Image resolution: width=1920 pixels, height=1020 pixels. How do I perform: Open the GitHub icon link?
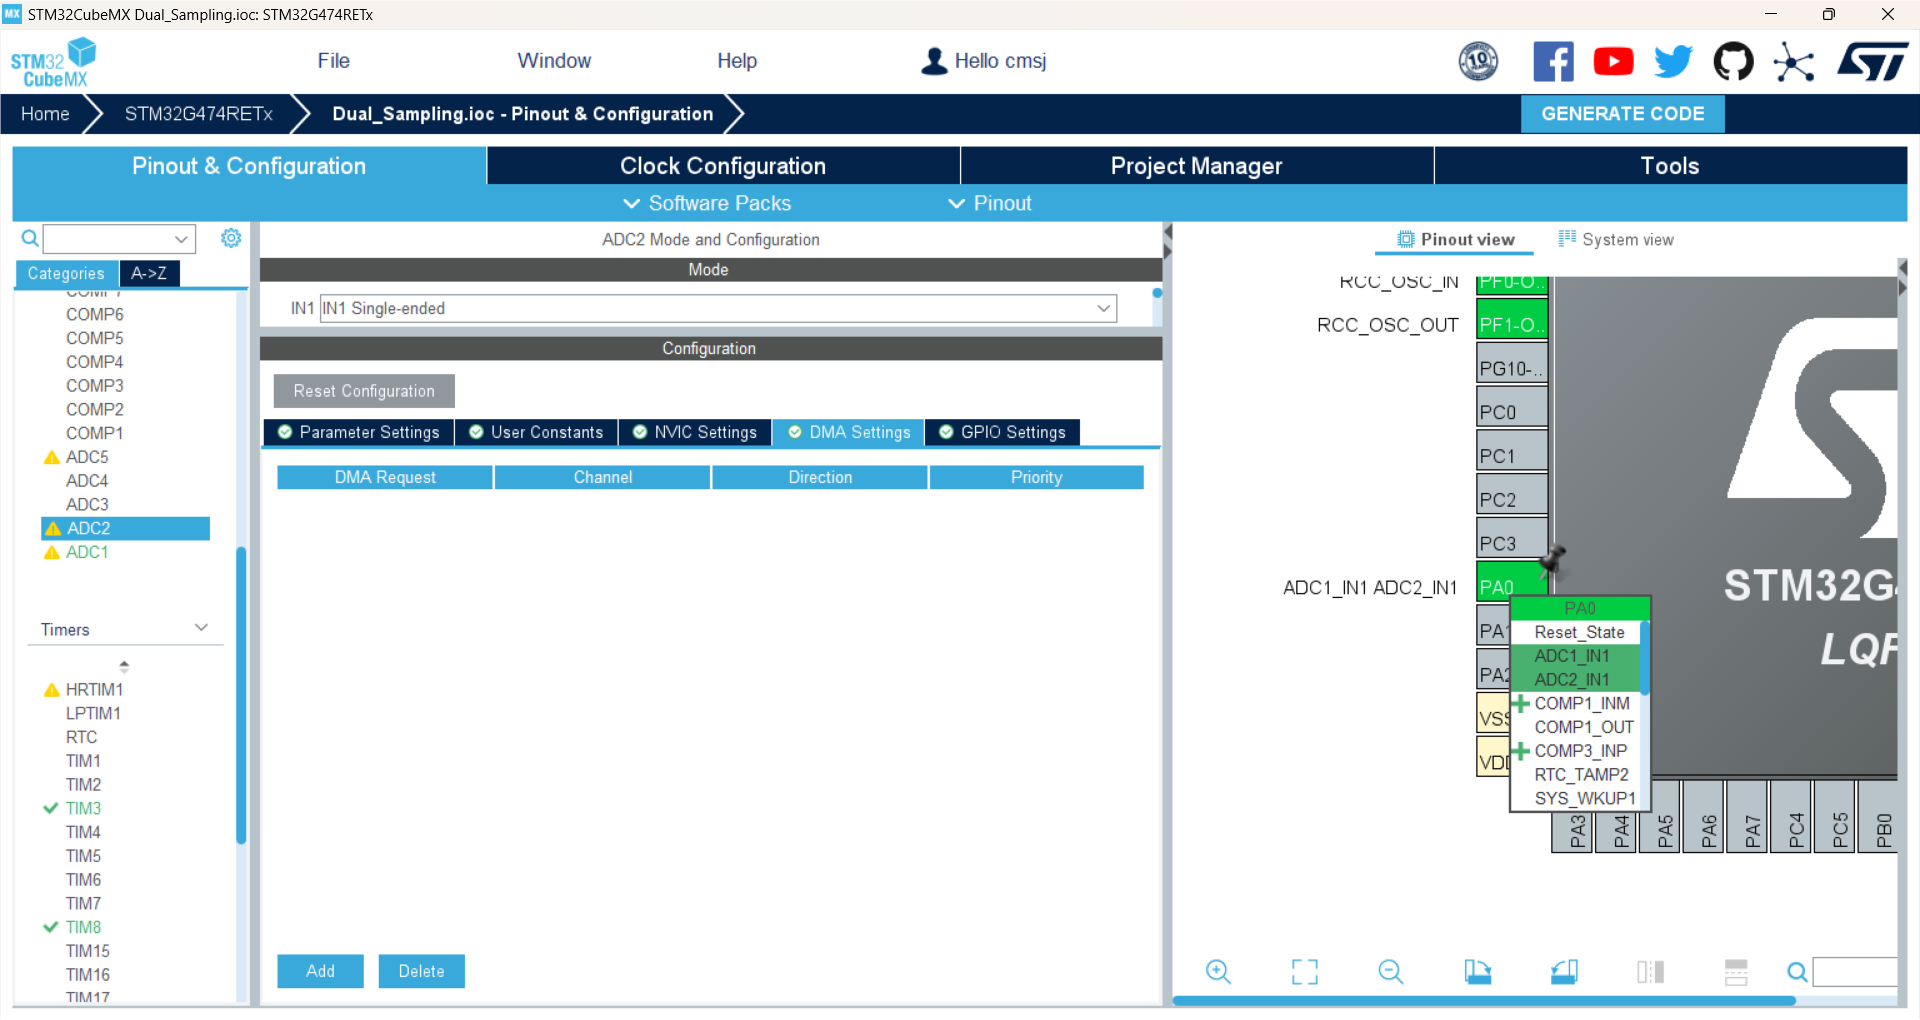[1733, 62]
